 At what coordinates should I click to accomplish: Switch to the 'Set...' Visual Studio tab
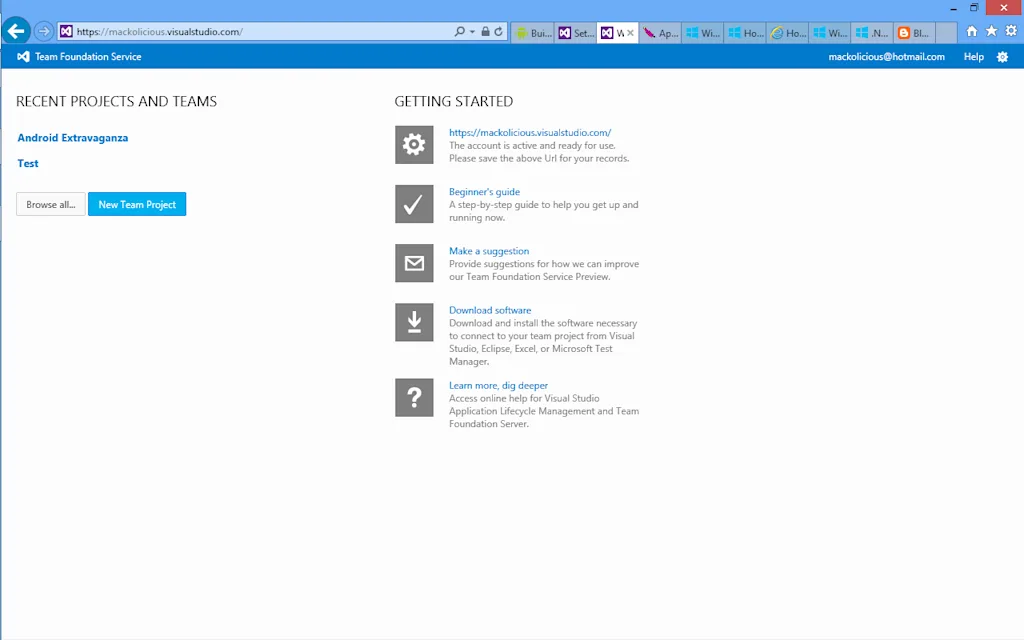tap(576, 33)
